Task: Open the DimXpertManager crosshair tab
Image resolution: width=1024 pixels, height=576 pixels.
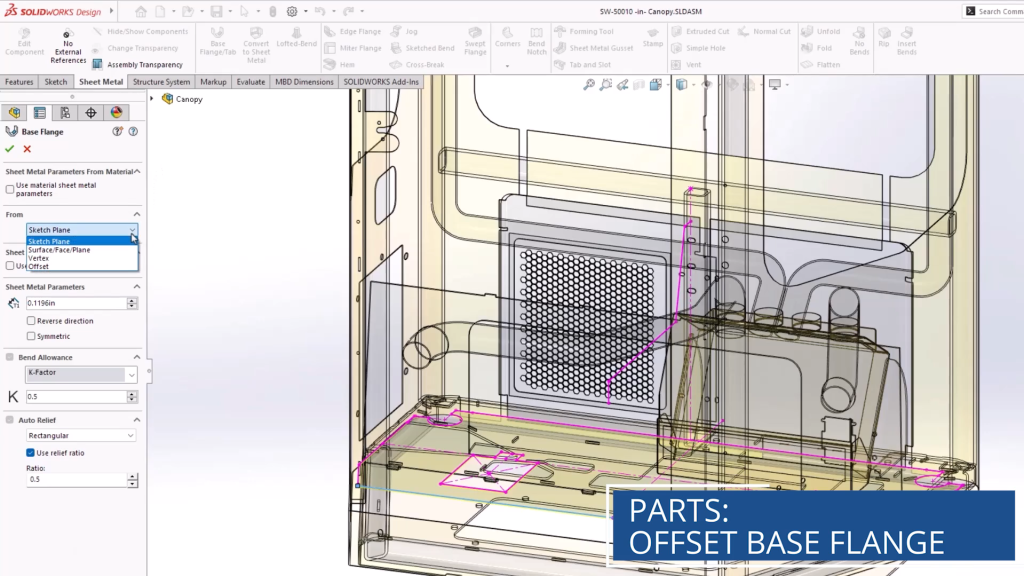Action: tap(91, 113)
